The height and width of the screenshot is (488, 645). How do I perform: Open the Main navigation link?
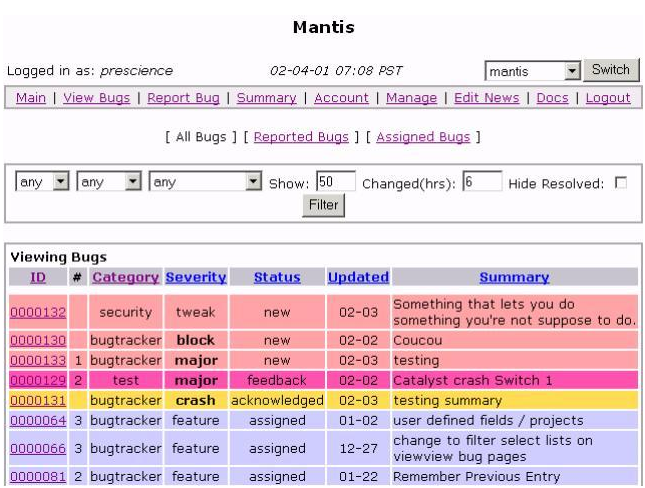point(31,98)
